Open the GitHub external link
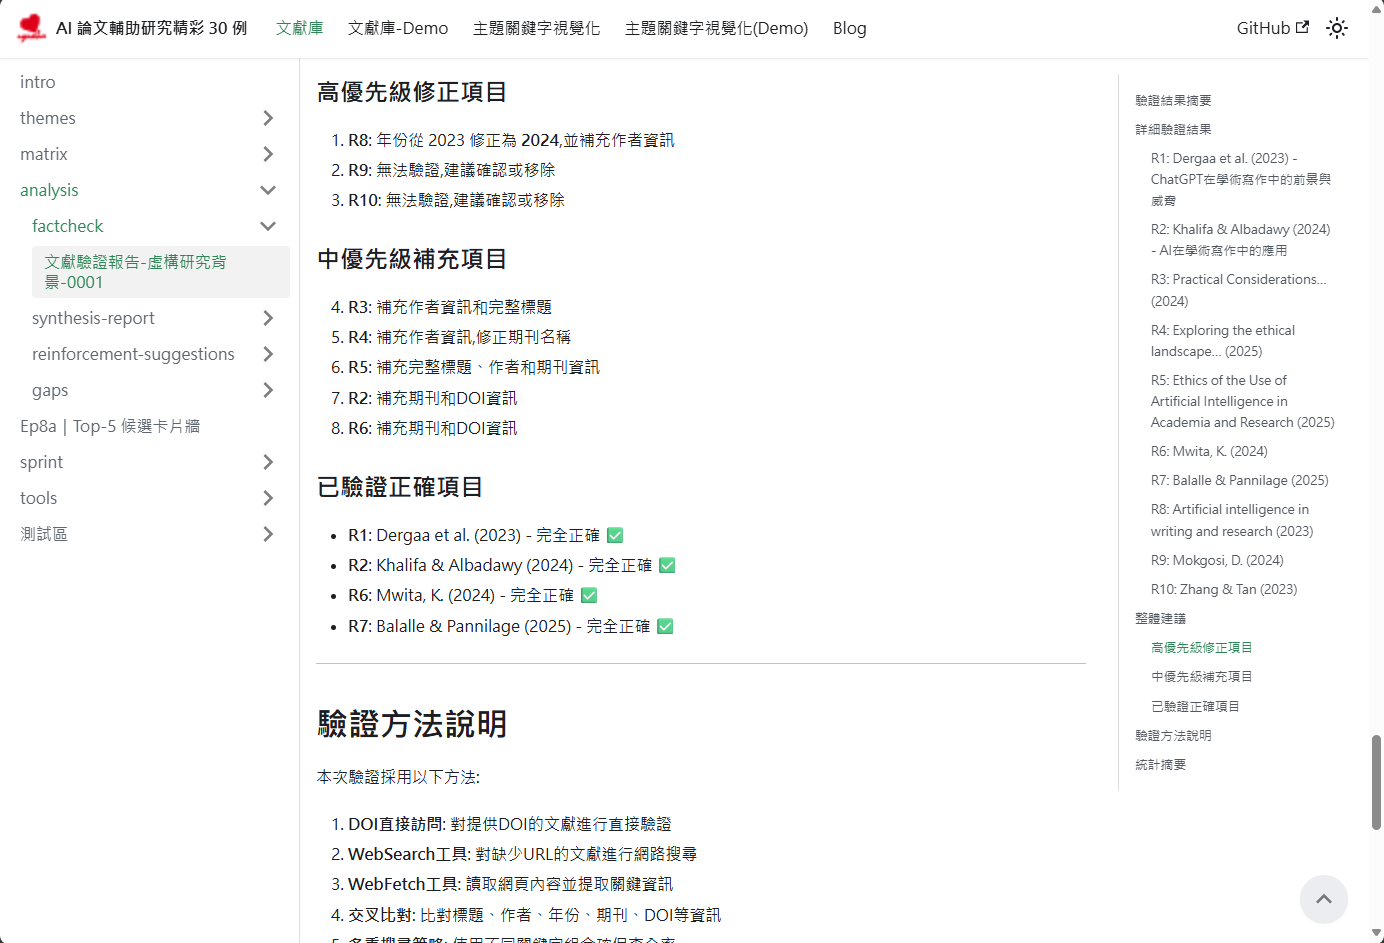1384x943 pixels. click(x=1272, y=28)
